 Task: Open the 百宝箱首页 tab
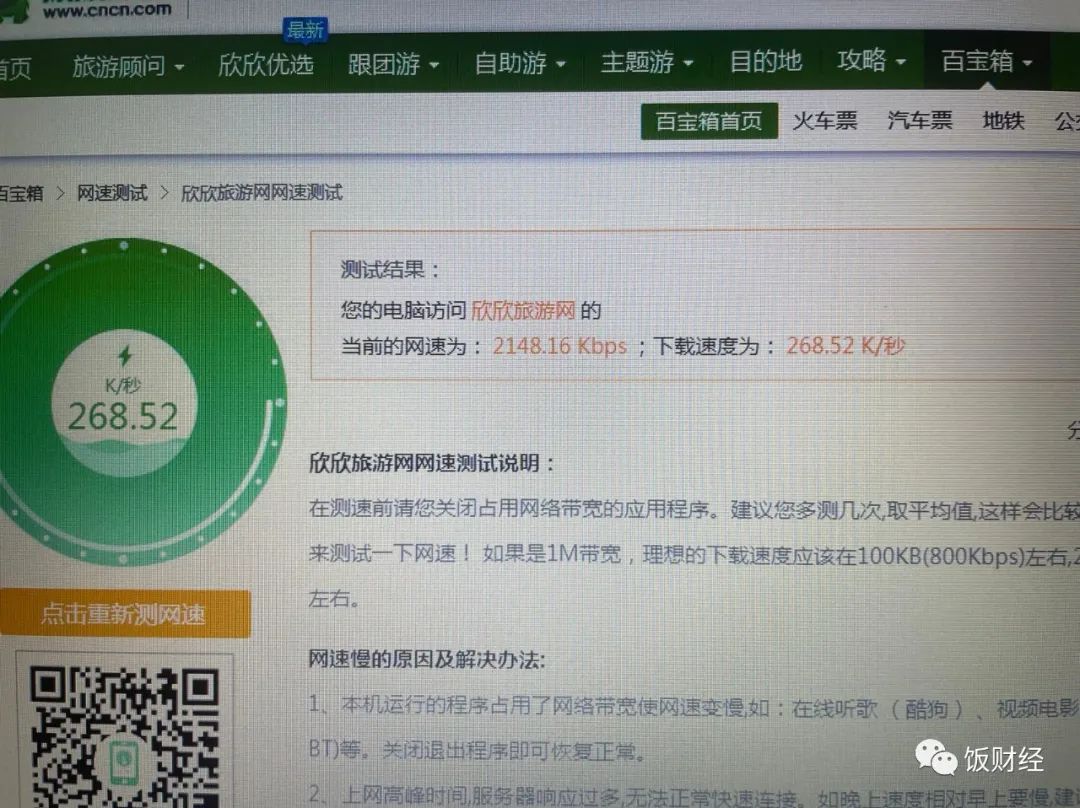click(x=710, y=120)
